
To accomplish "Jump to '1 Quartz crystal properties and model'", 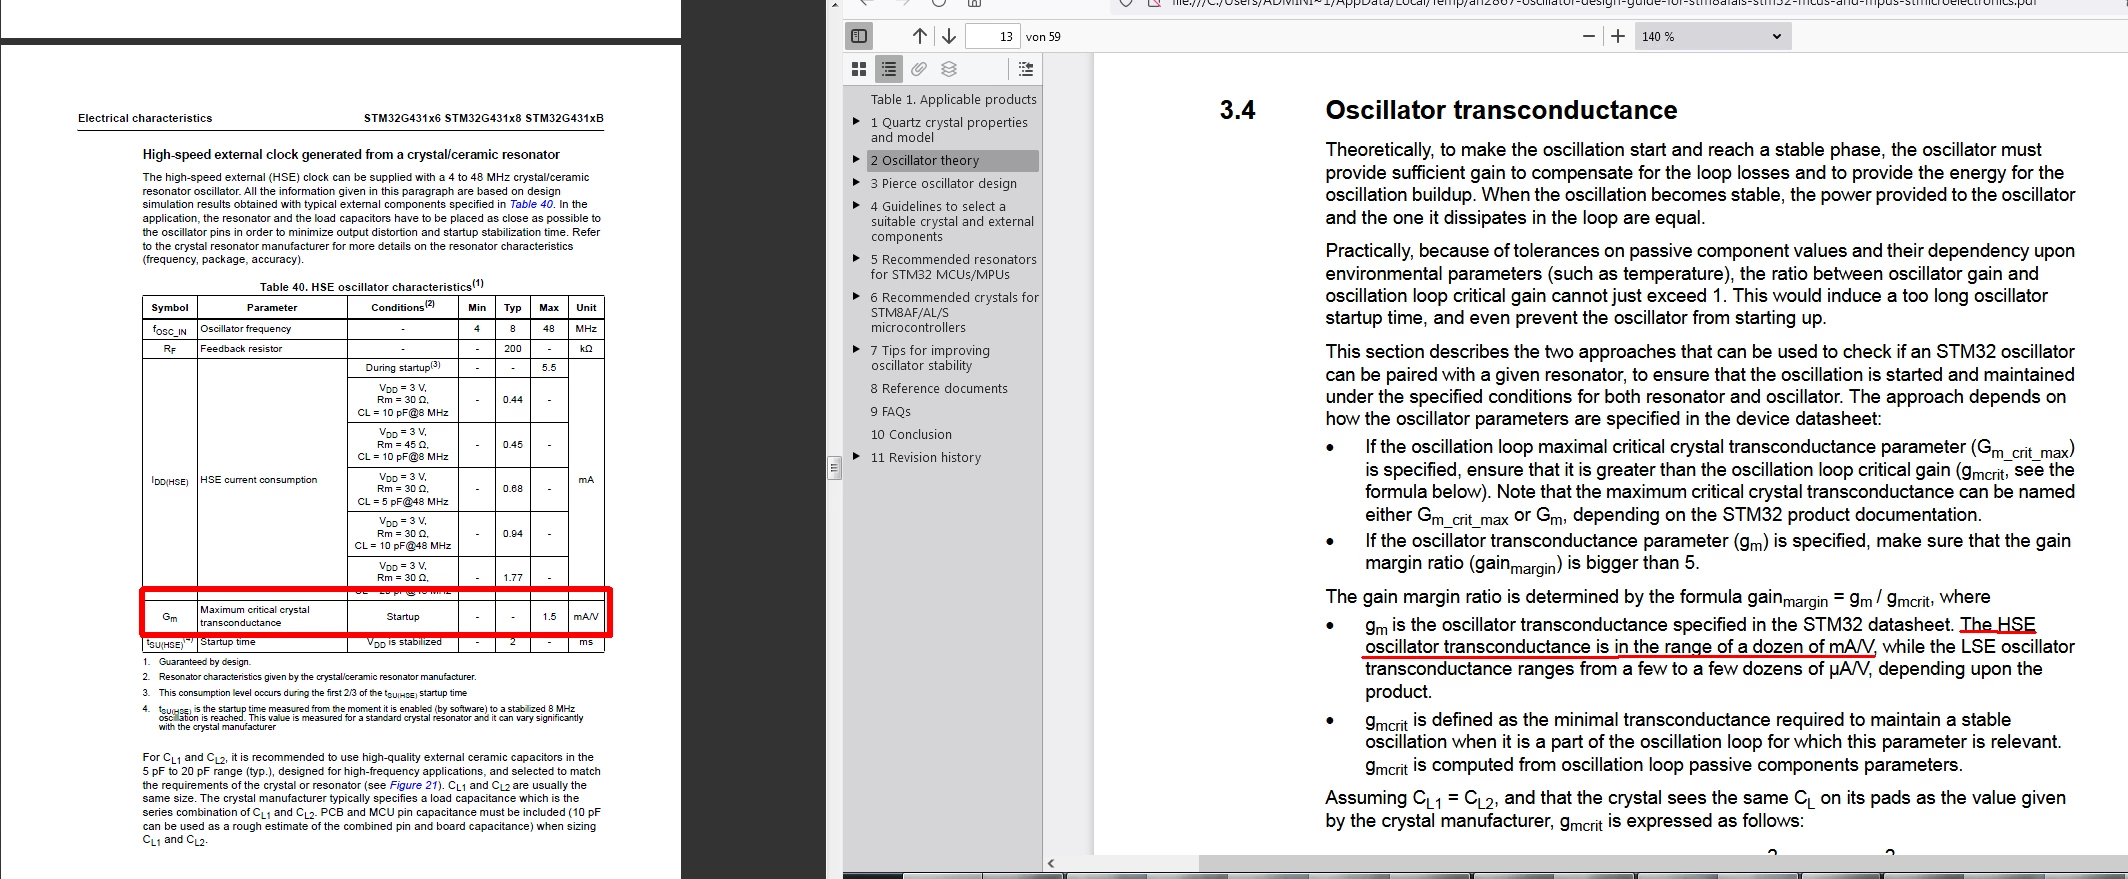I will 949,130.
